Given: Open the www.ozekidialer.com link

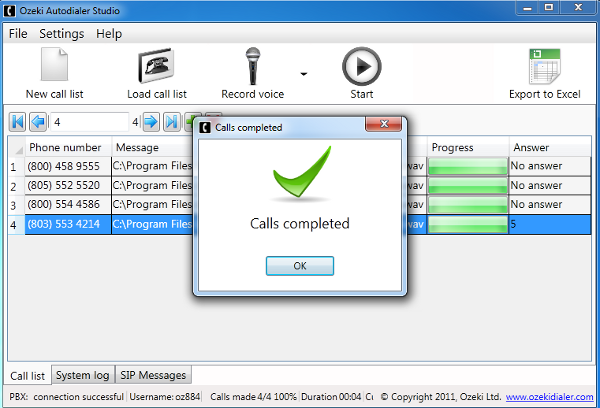Looking at the screenshot, I should pos(549,397).
